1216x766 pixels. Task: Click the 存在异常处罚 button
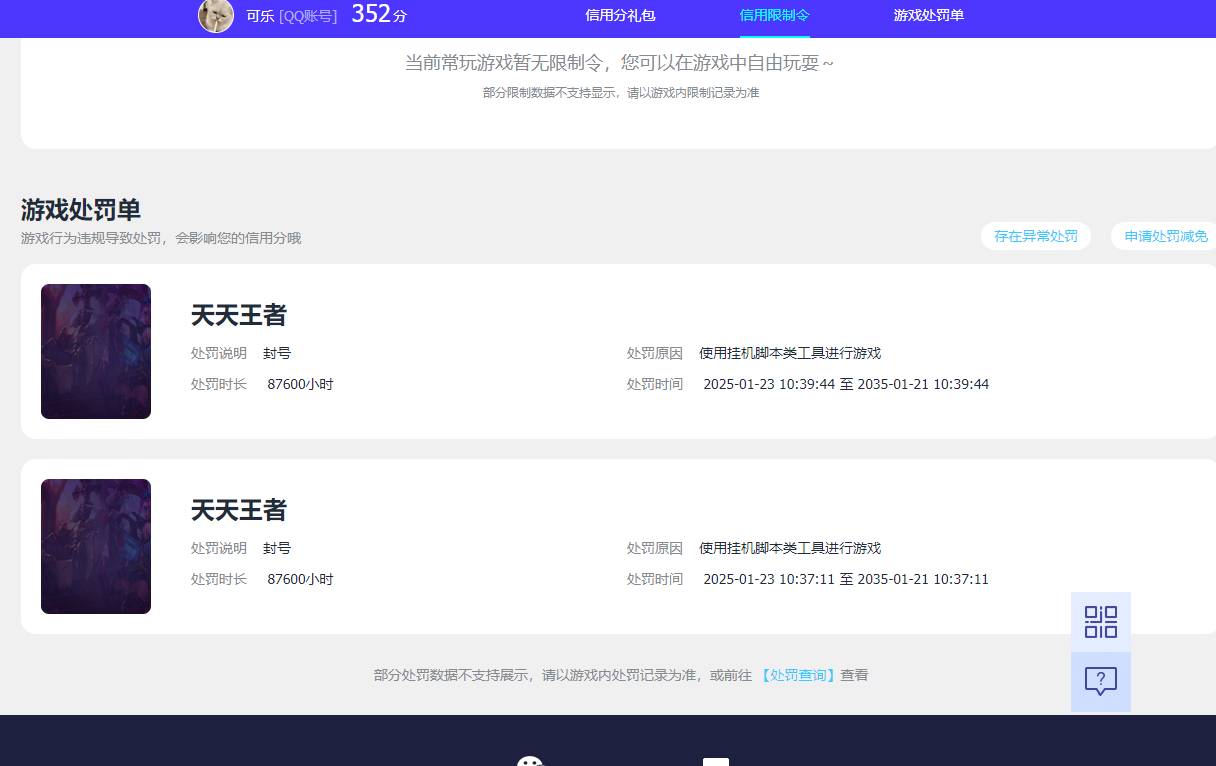[1036, 236]
